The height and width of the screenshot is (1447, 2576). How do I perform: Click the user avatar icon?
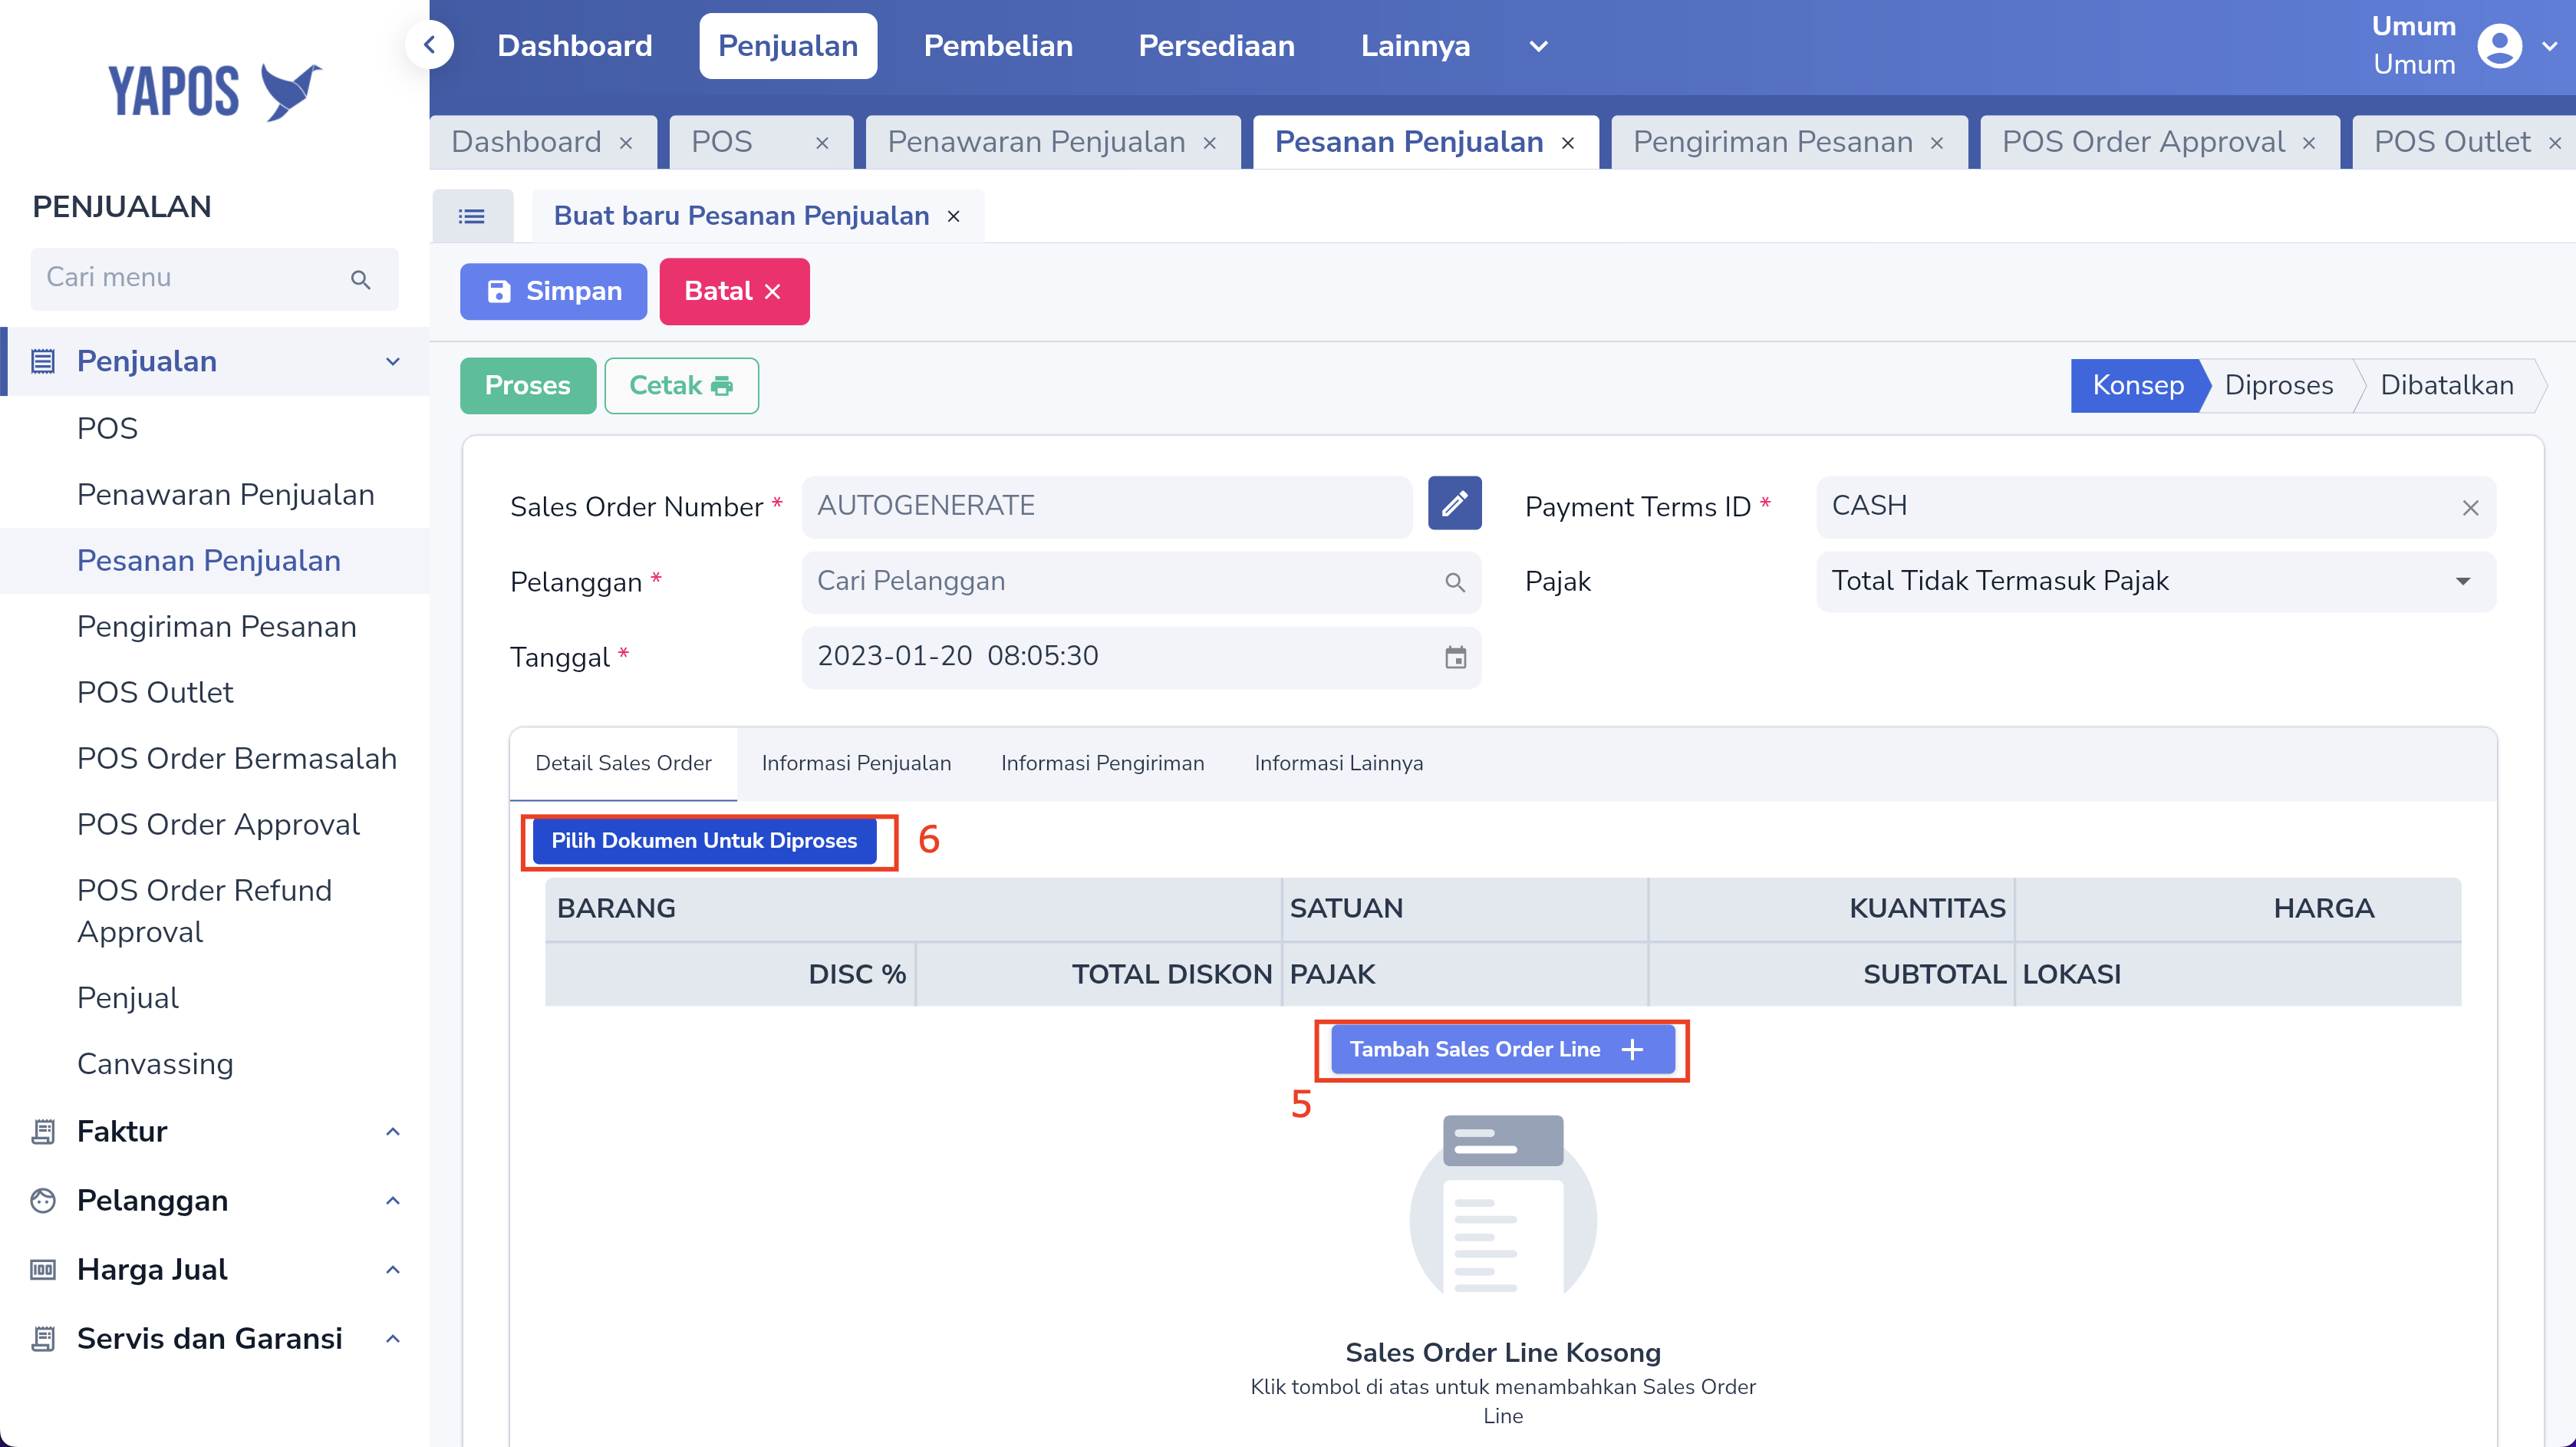pos(2499,46)
